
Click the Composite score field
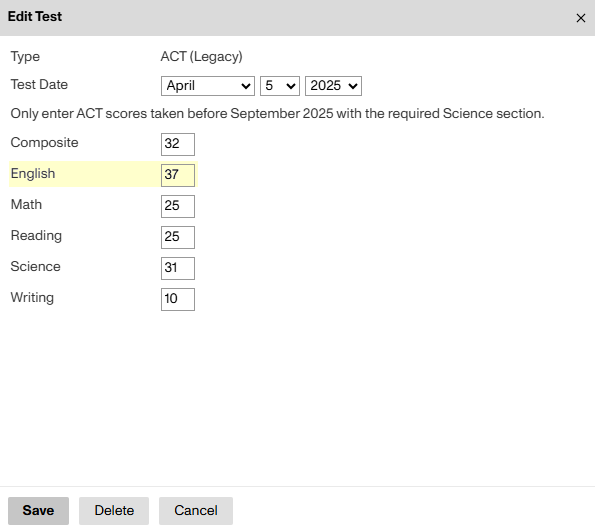(x=178, y=144)
